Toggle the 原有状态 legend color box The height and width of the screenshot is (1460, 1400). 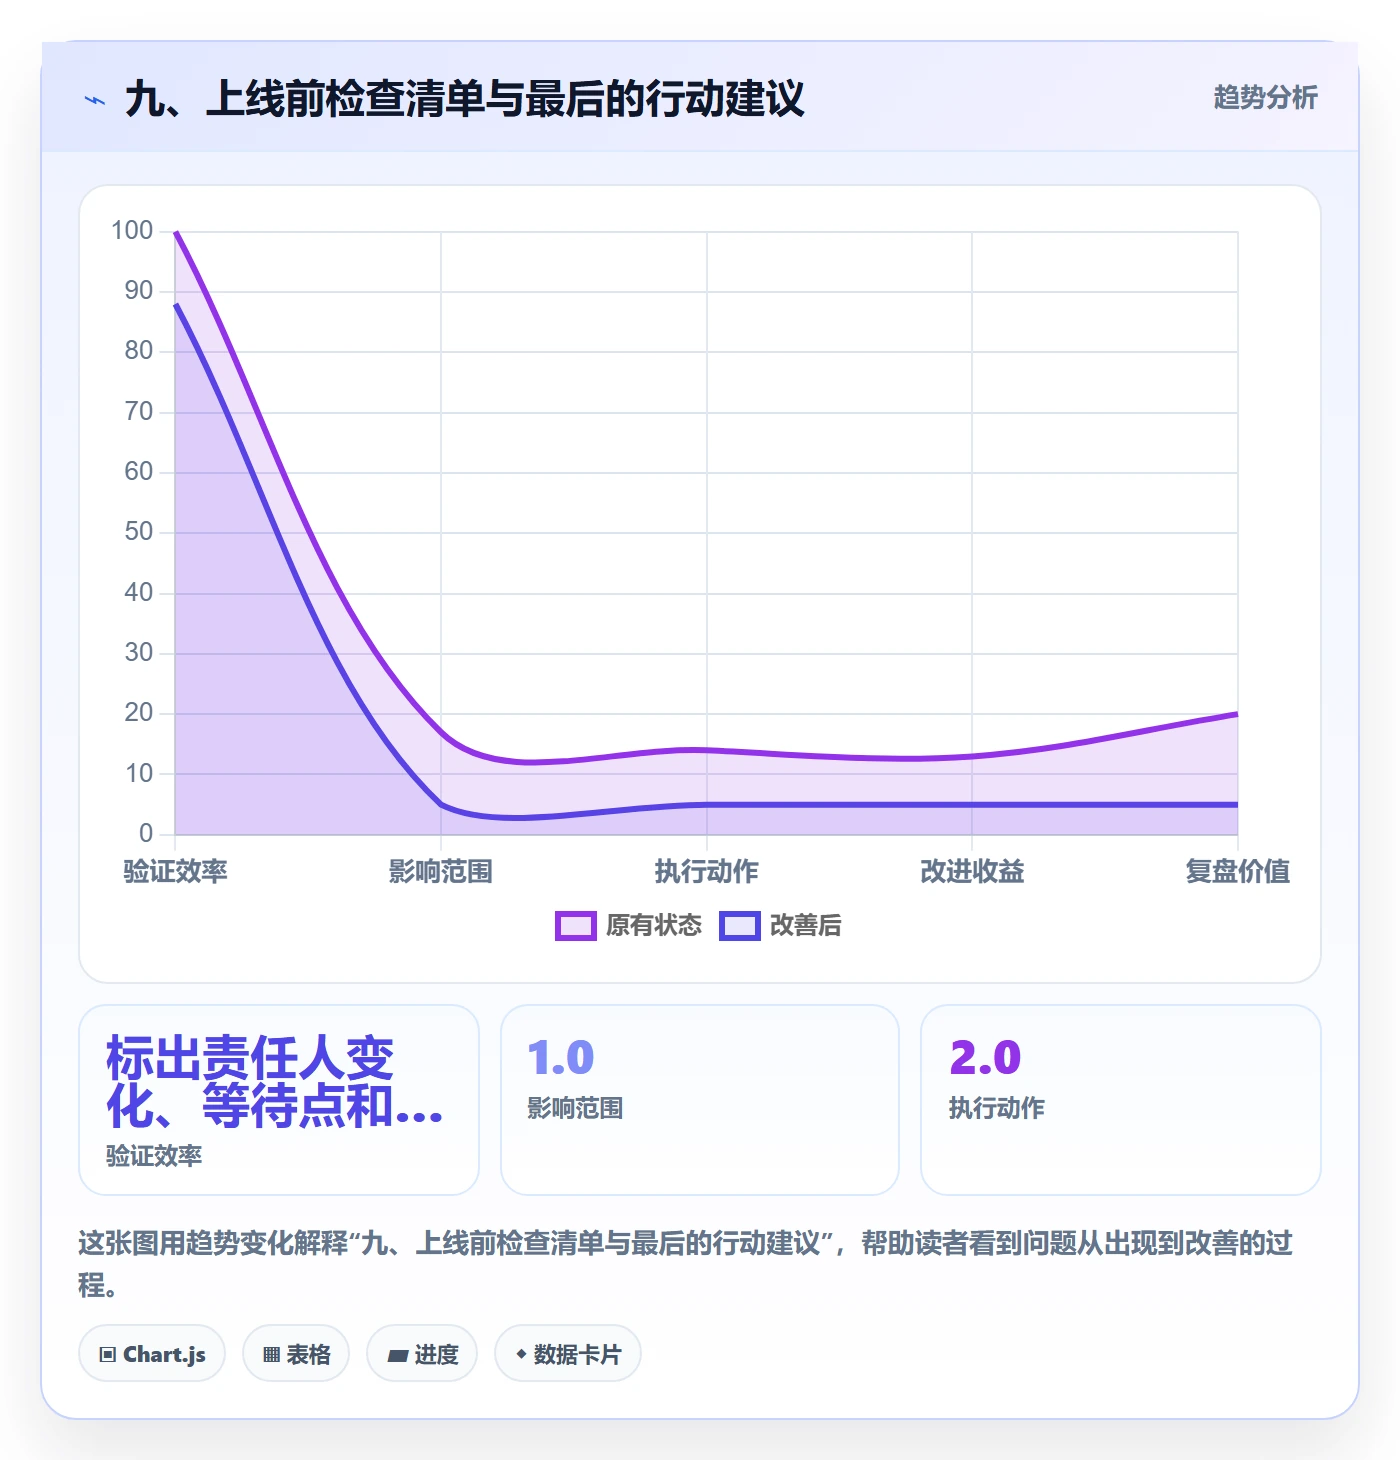(575, 926)
